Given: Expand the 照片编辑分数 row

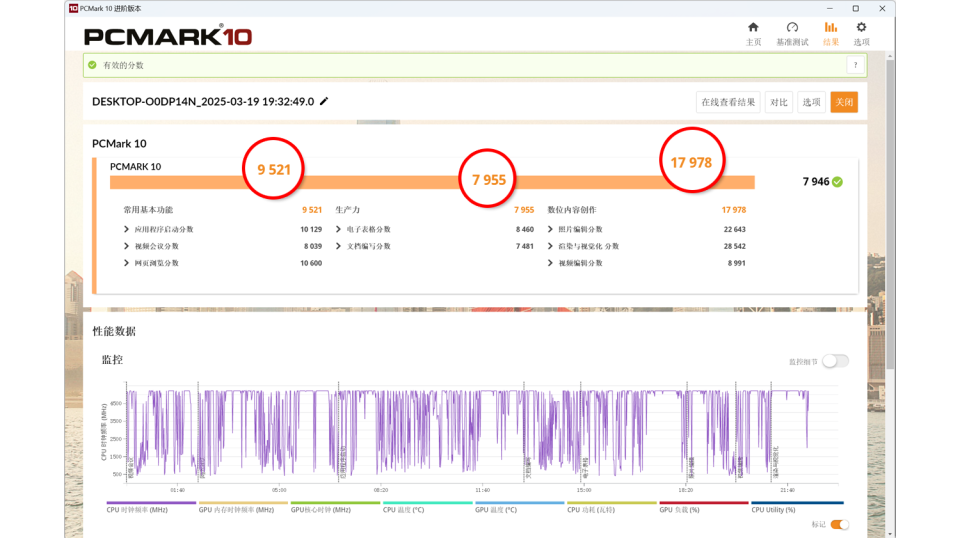Looking at the screenshot, I should point(550,229).
